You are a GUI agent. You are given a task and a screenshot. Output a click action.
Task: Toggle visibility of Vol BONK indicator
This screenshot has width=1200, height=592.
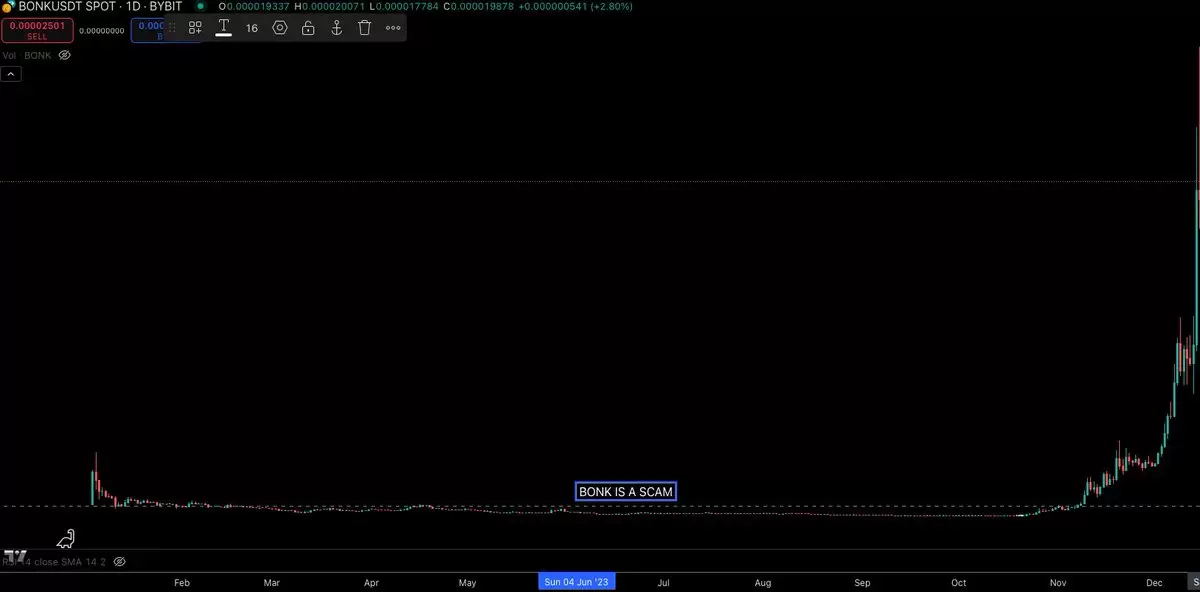pos(64,55)
